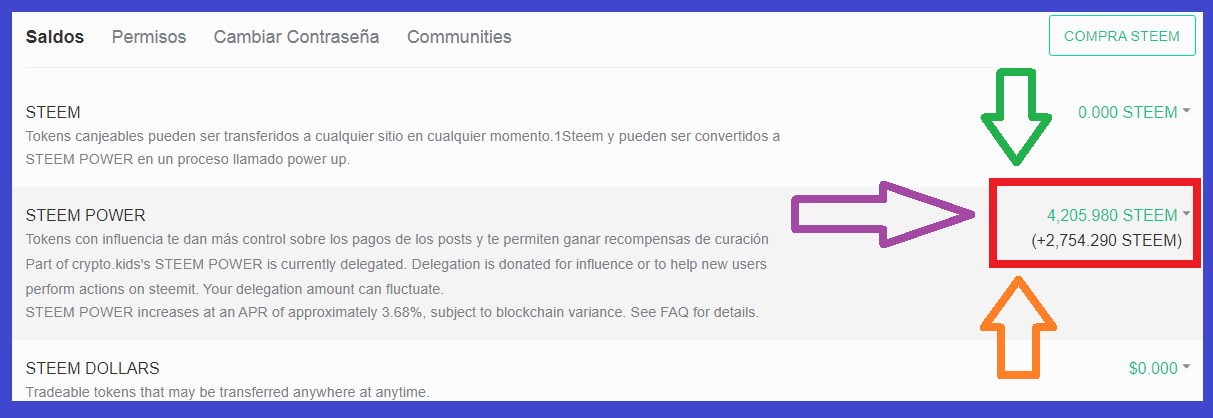Open the $0.000 Steem Dollars dropdown

1159,368
